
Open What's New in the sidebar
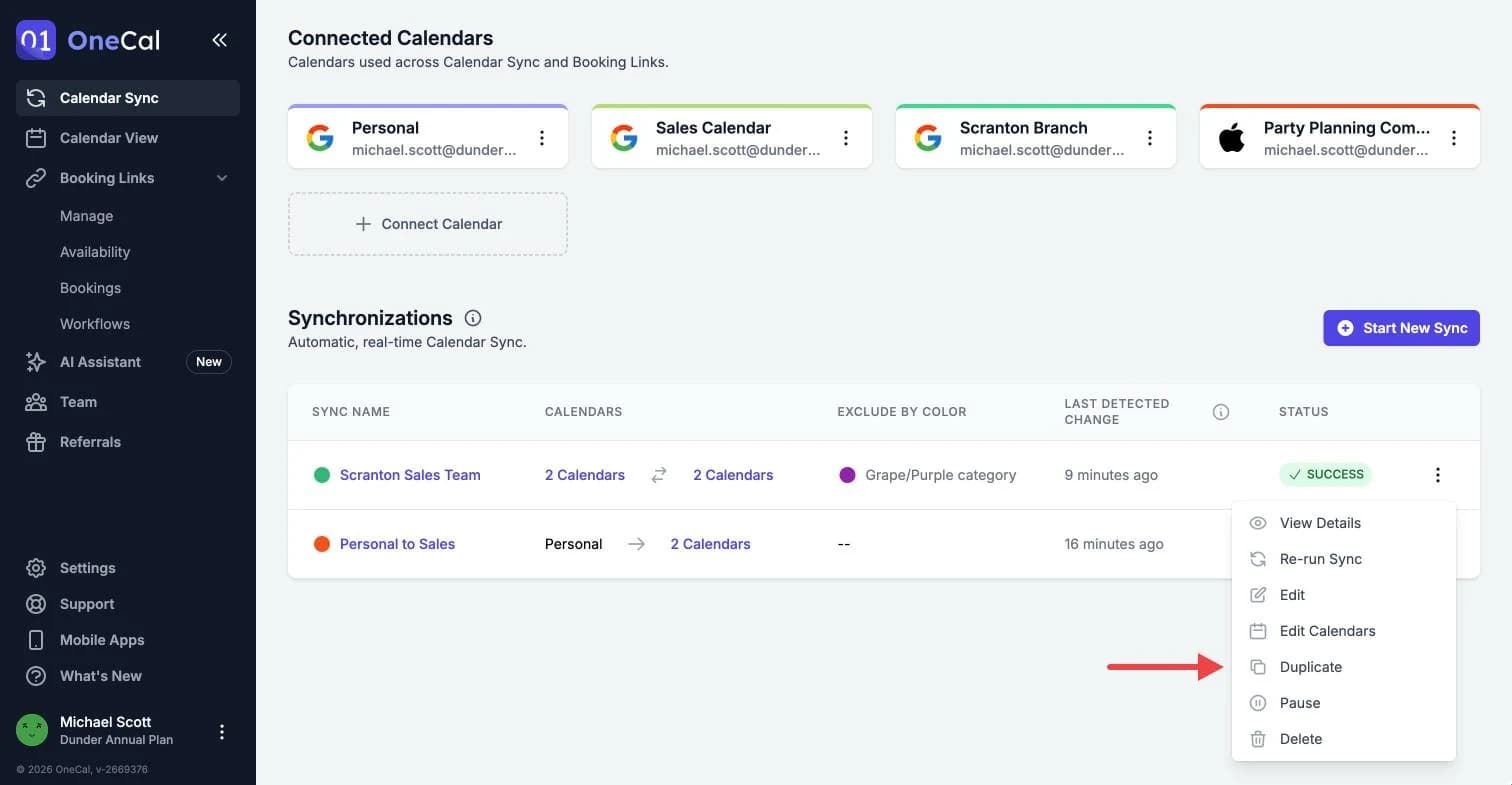click(x=128, y=676)
